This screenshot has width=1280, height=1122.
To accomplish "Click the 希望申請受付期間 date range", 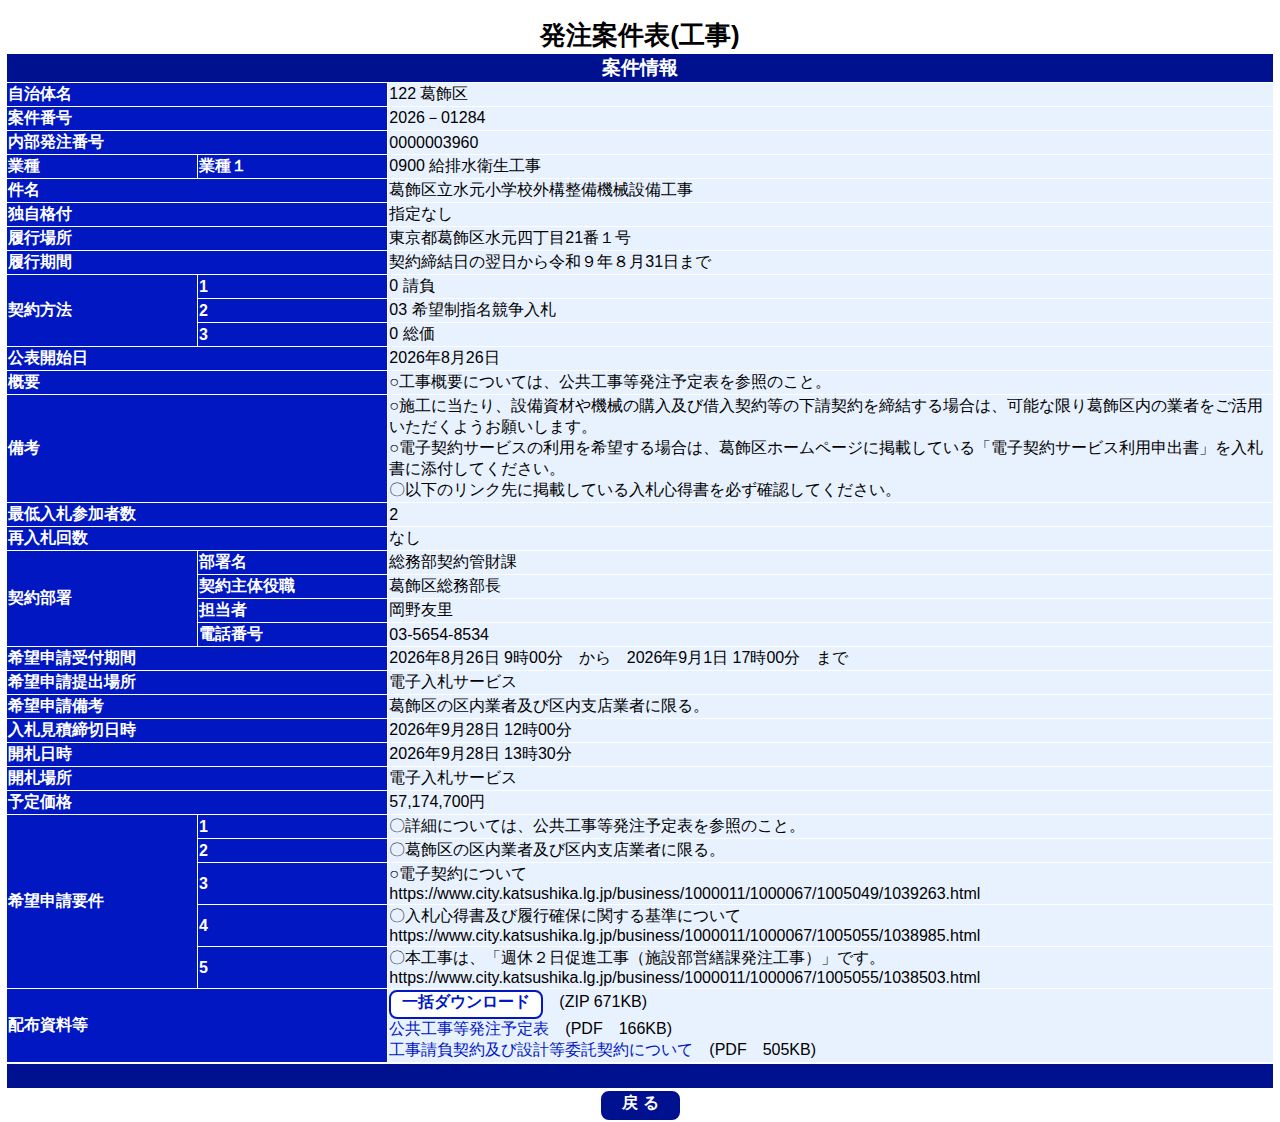I will click(x=618, y=657).
